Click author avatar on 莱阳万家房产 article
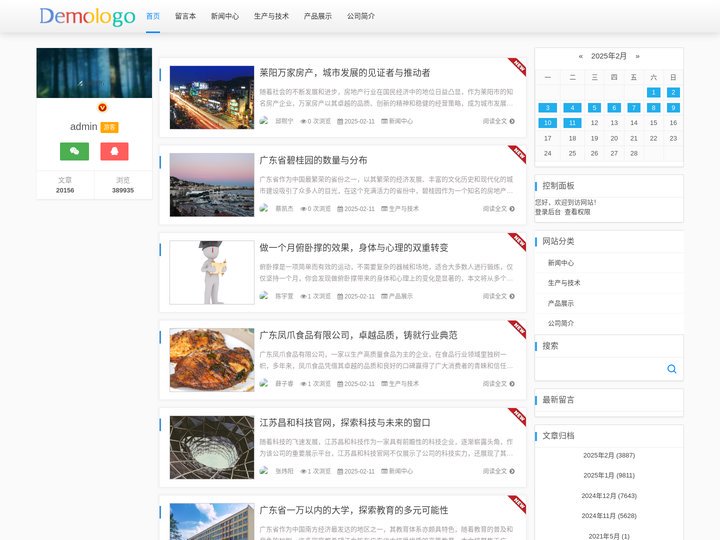Screen dimensions: 720x540 click(x=264, y=121)
